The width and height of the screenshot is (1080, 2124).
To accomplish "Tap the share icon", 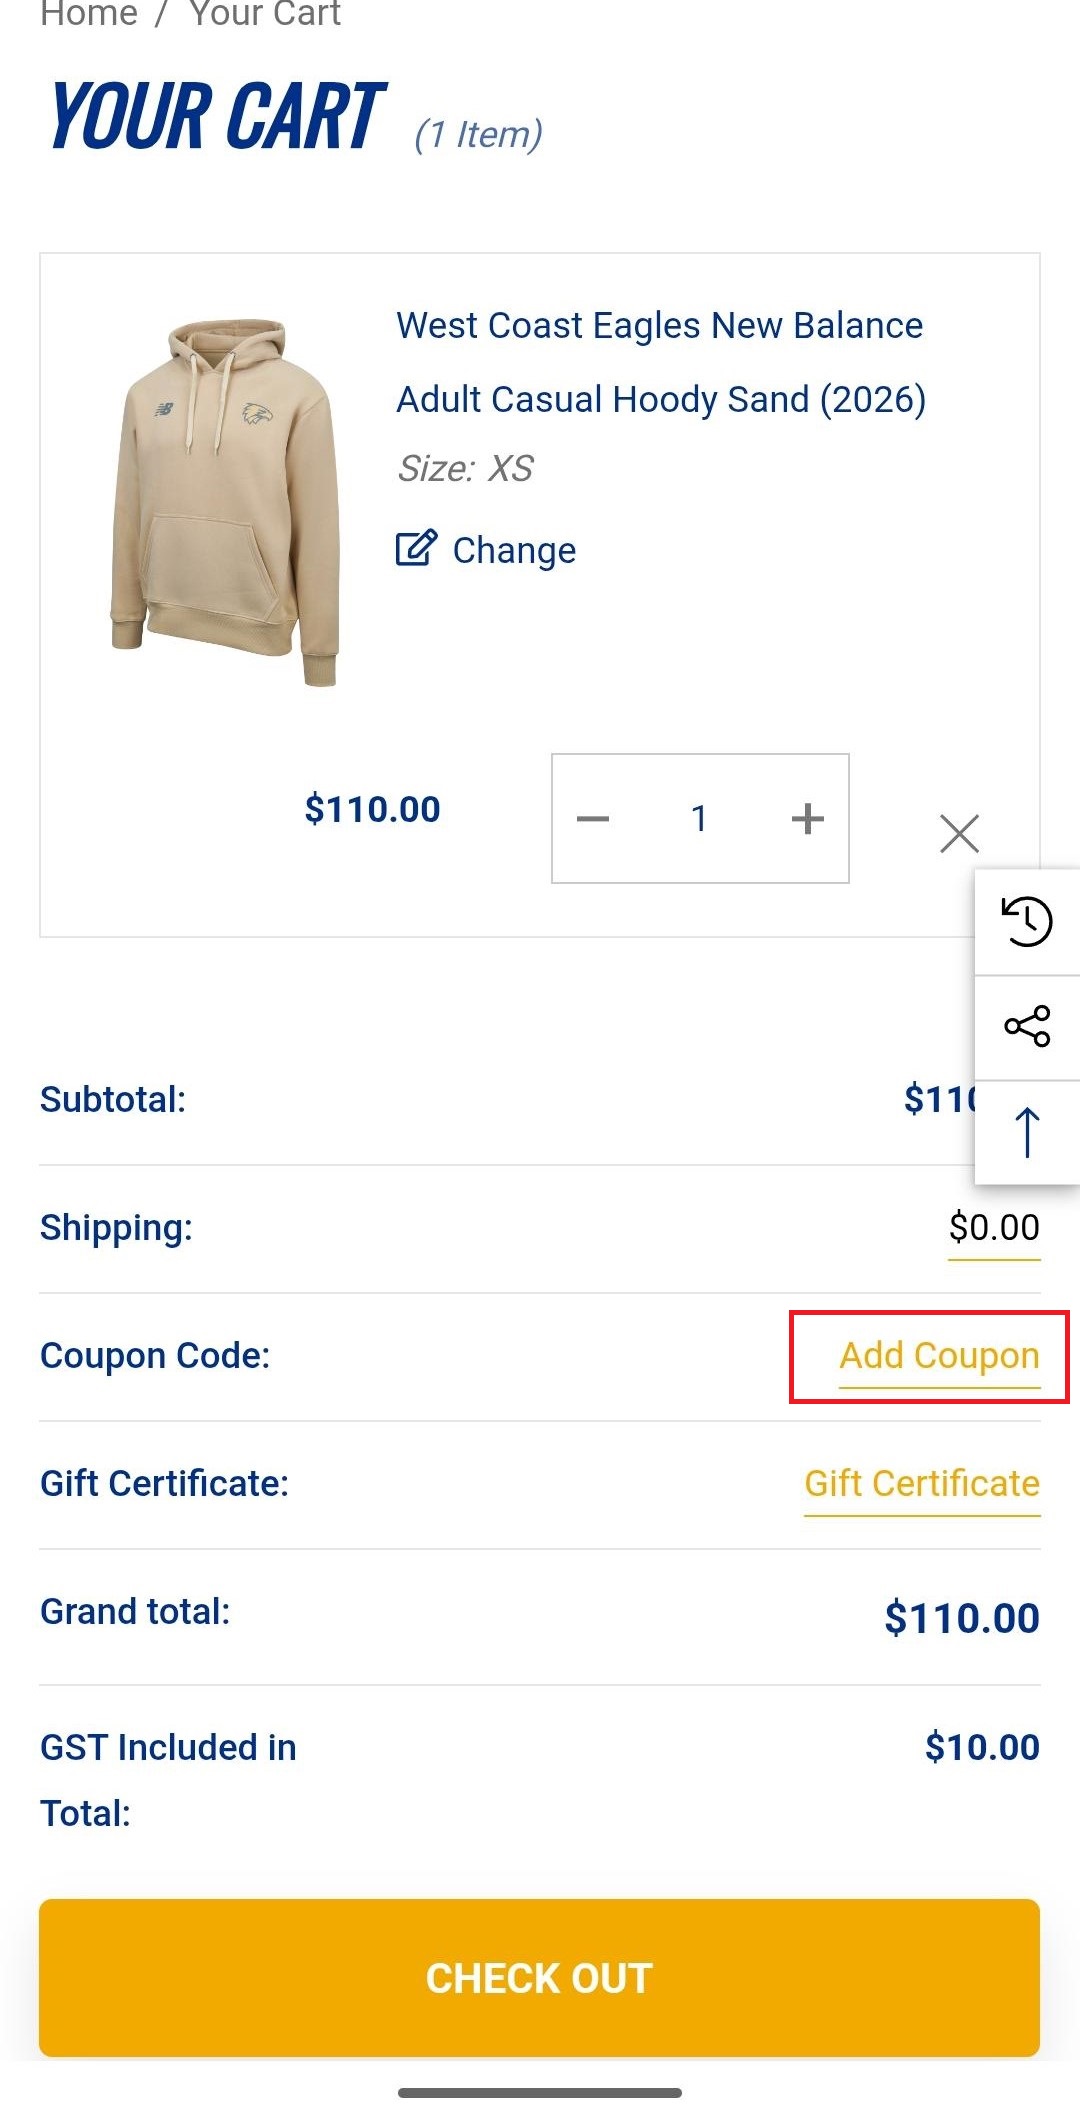I will click(x=1027, y=1027).
